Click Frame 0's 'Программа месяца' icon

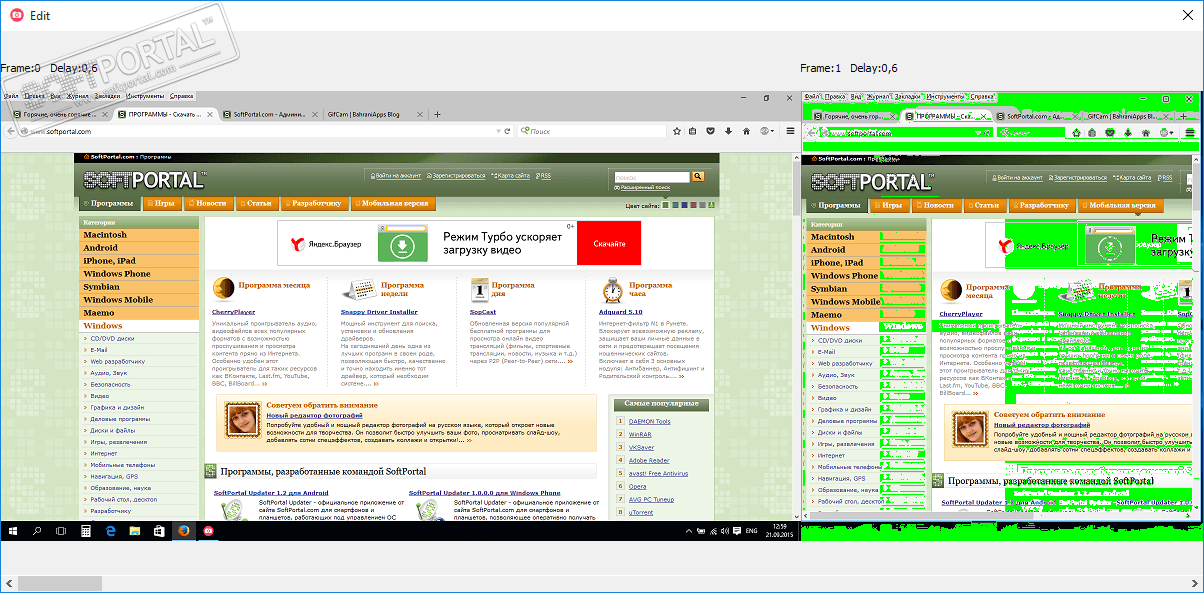point(222,290)
